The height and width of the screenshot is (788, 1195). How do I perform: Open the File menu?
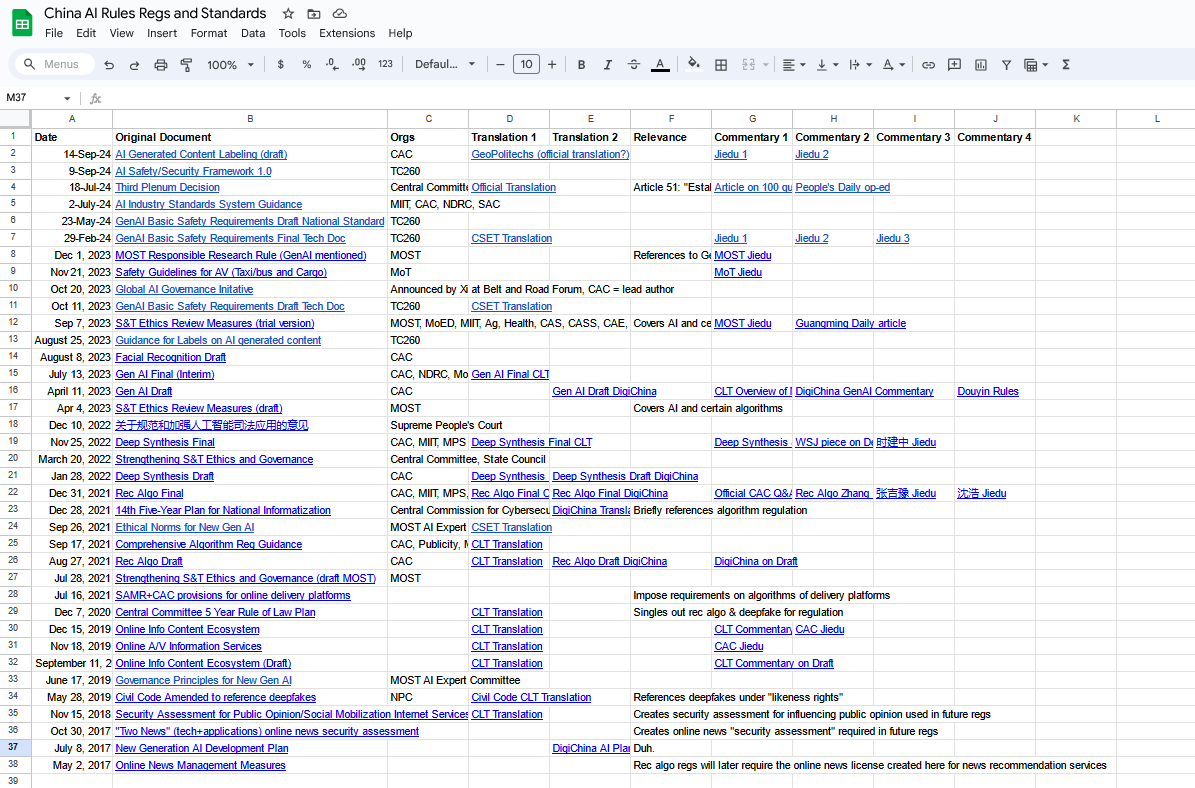tap(54, 34)
